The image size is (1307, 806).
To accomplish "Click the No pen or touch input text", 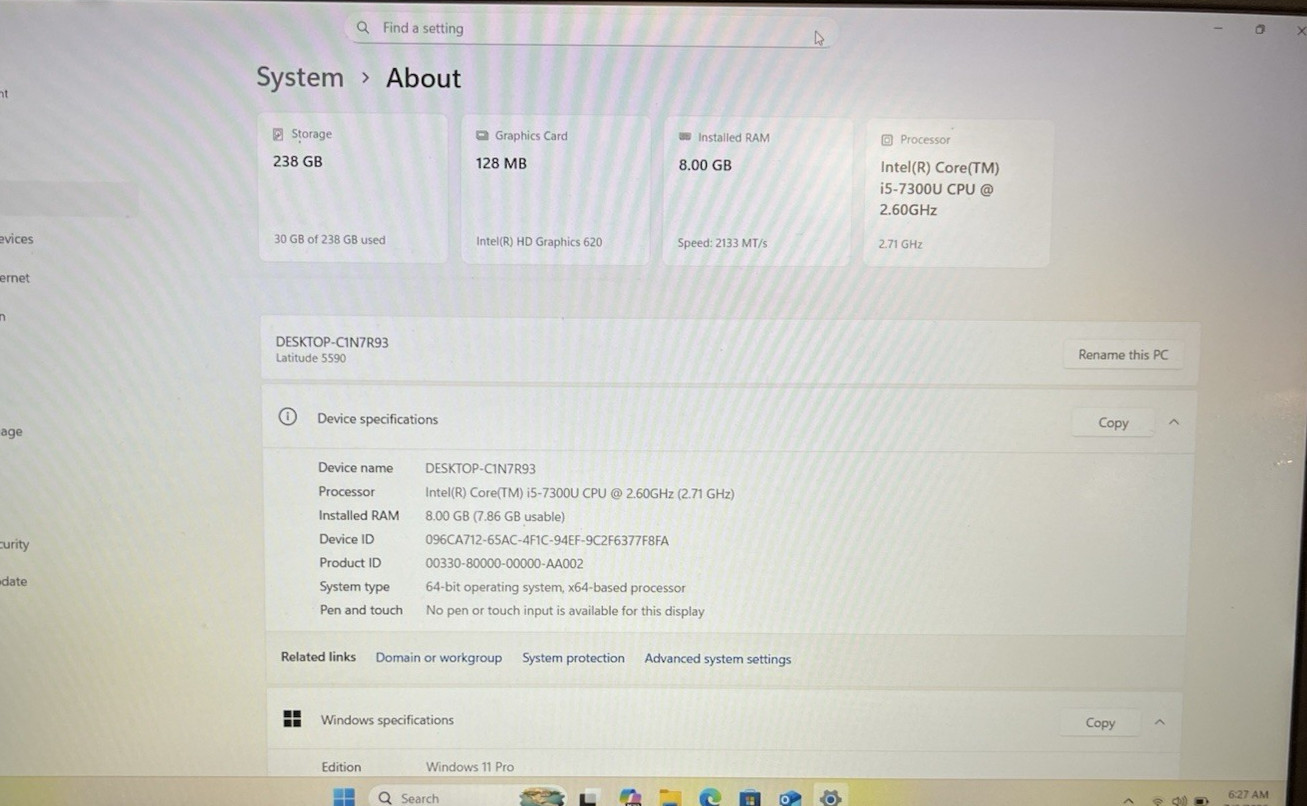I will pyautogui.click(x=565, y=611).
